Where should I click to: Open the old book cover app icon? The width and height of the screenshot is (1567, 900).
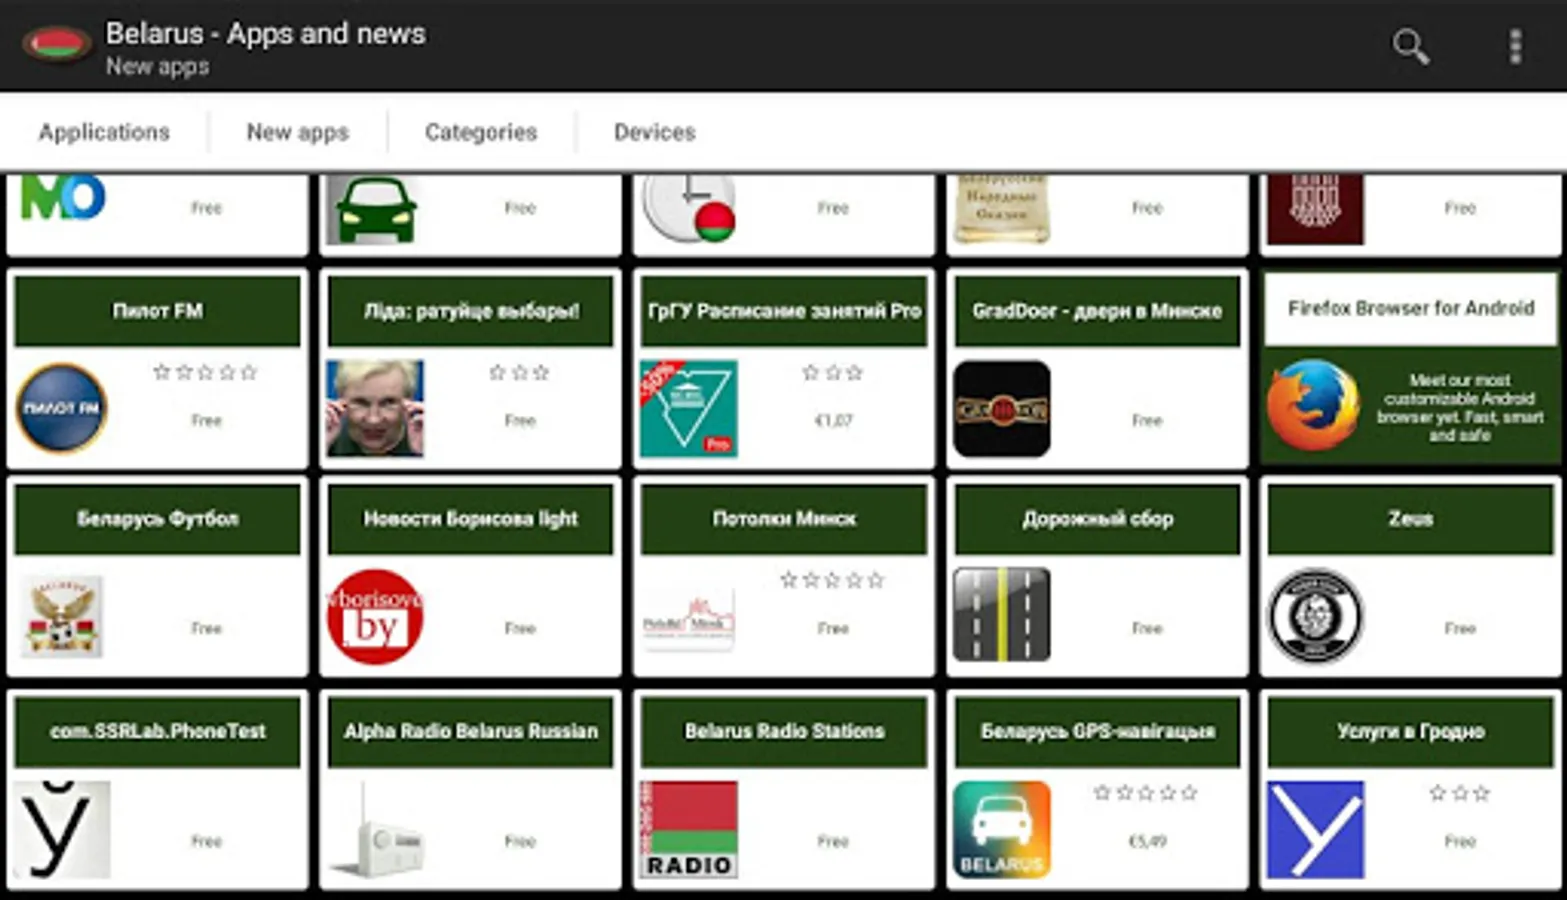point(1001,209)
